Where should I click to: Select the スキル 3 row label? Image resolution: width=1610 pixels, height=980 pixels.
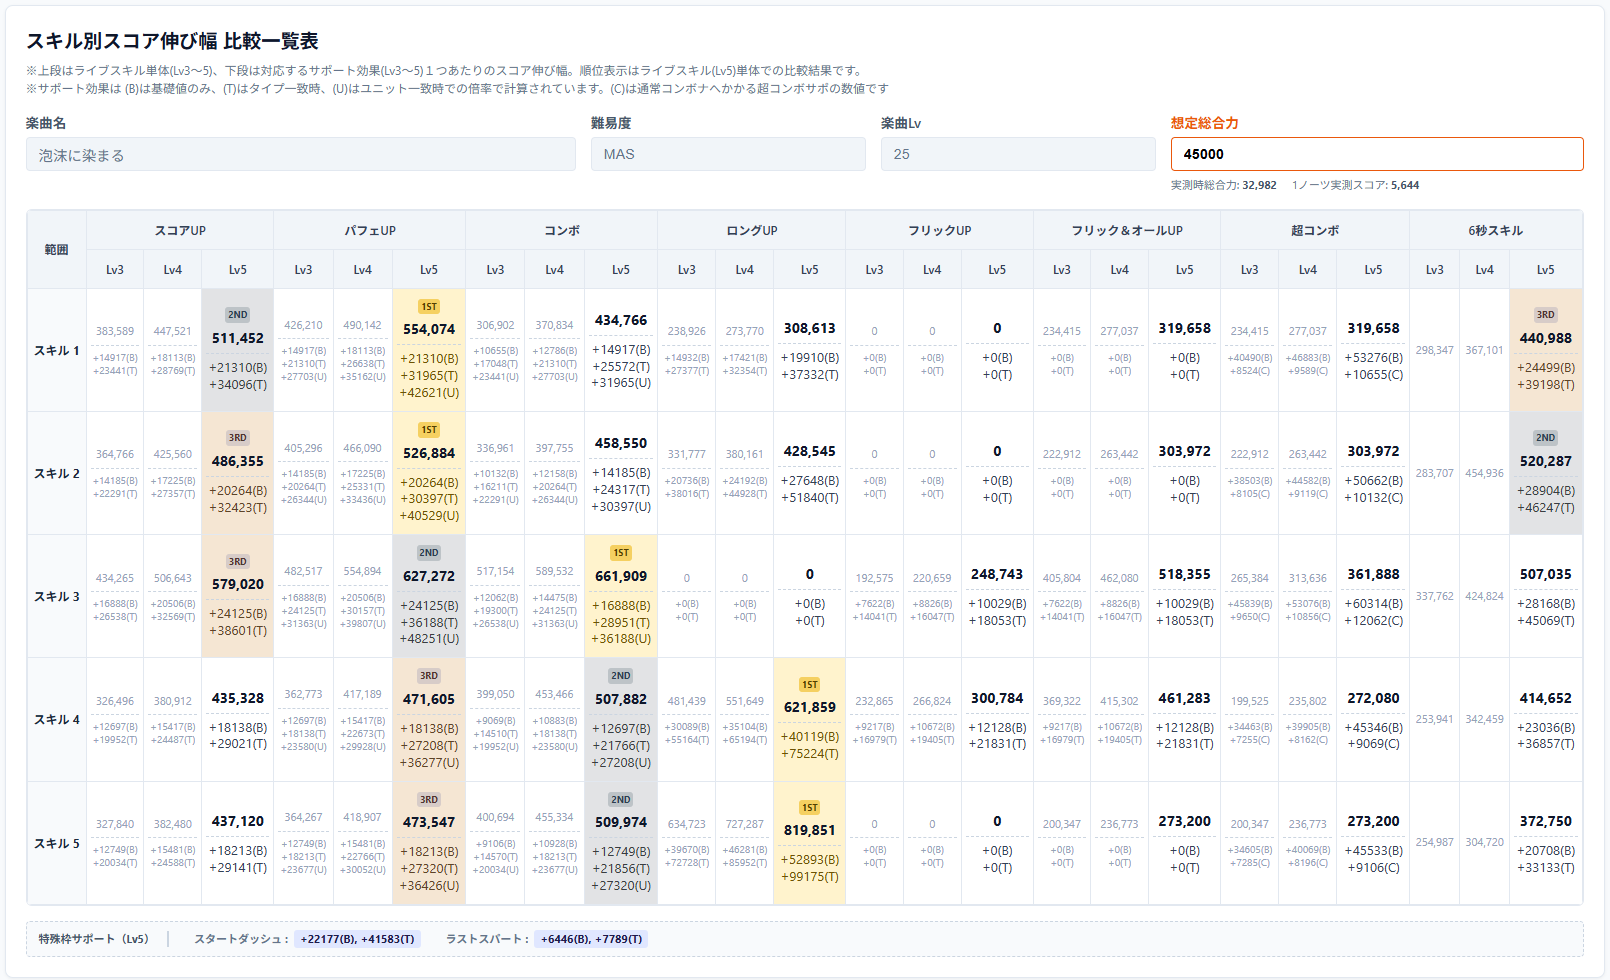tap(57, 596)
